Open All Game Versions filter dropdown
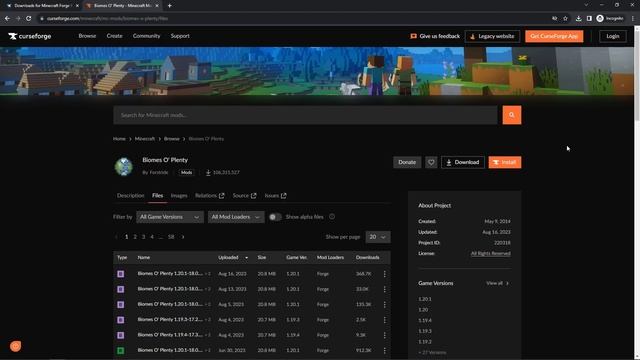Viewport: 640px width, 360px height. tap(170, 217)
